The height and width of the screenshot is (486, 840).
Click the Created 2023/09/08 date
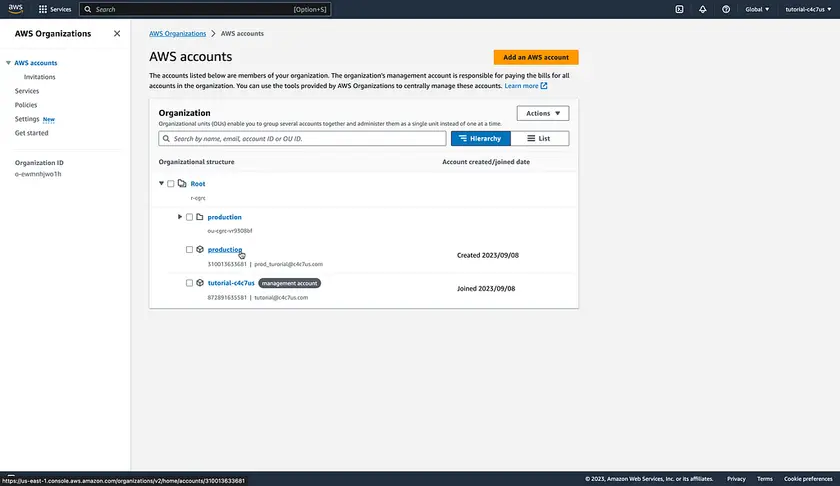[x=488, y=255]
